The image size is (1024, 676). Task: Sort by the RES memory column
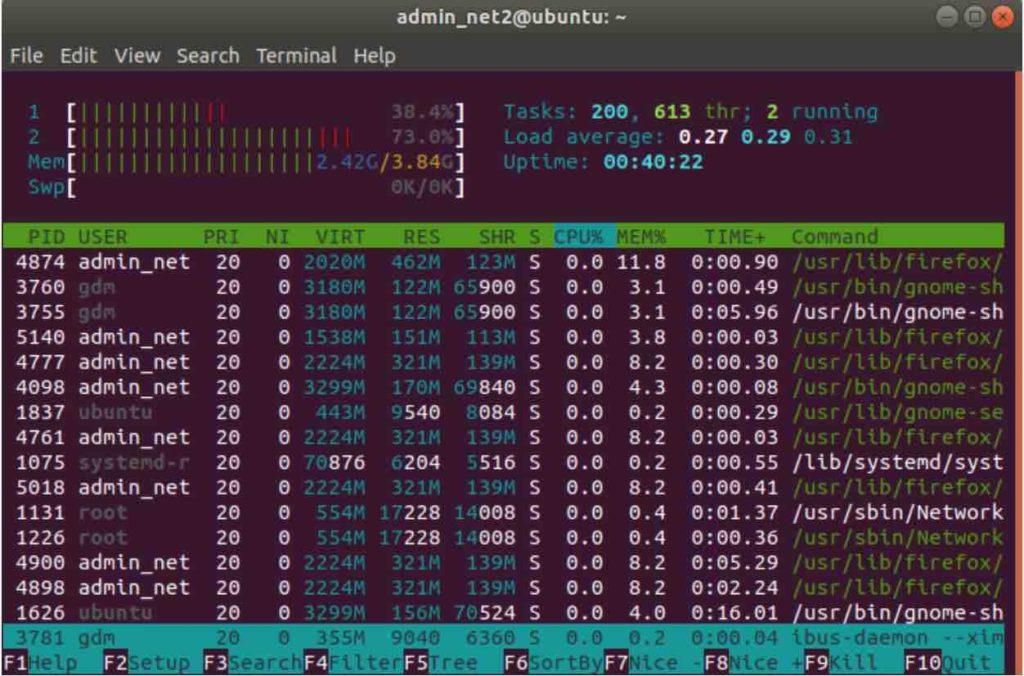421,237
